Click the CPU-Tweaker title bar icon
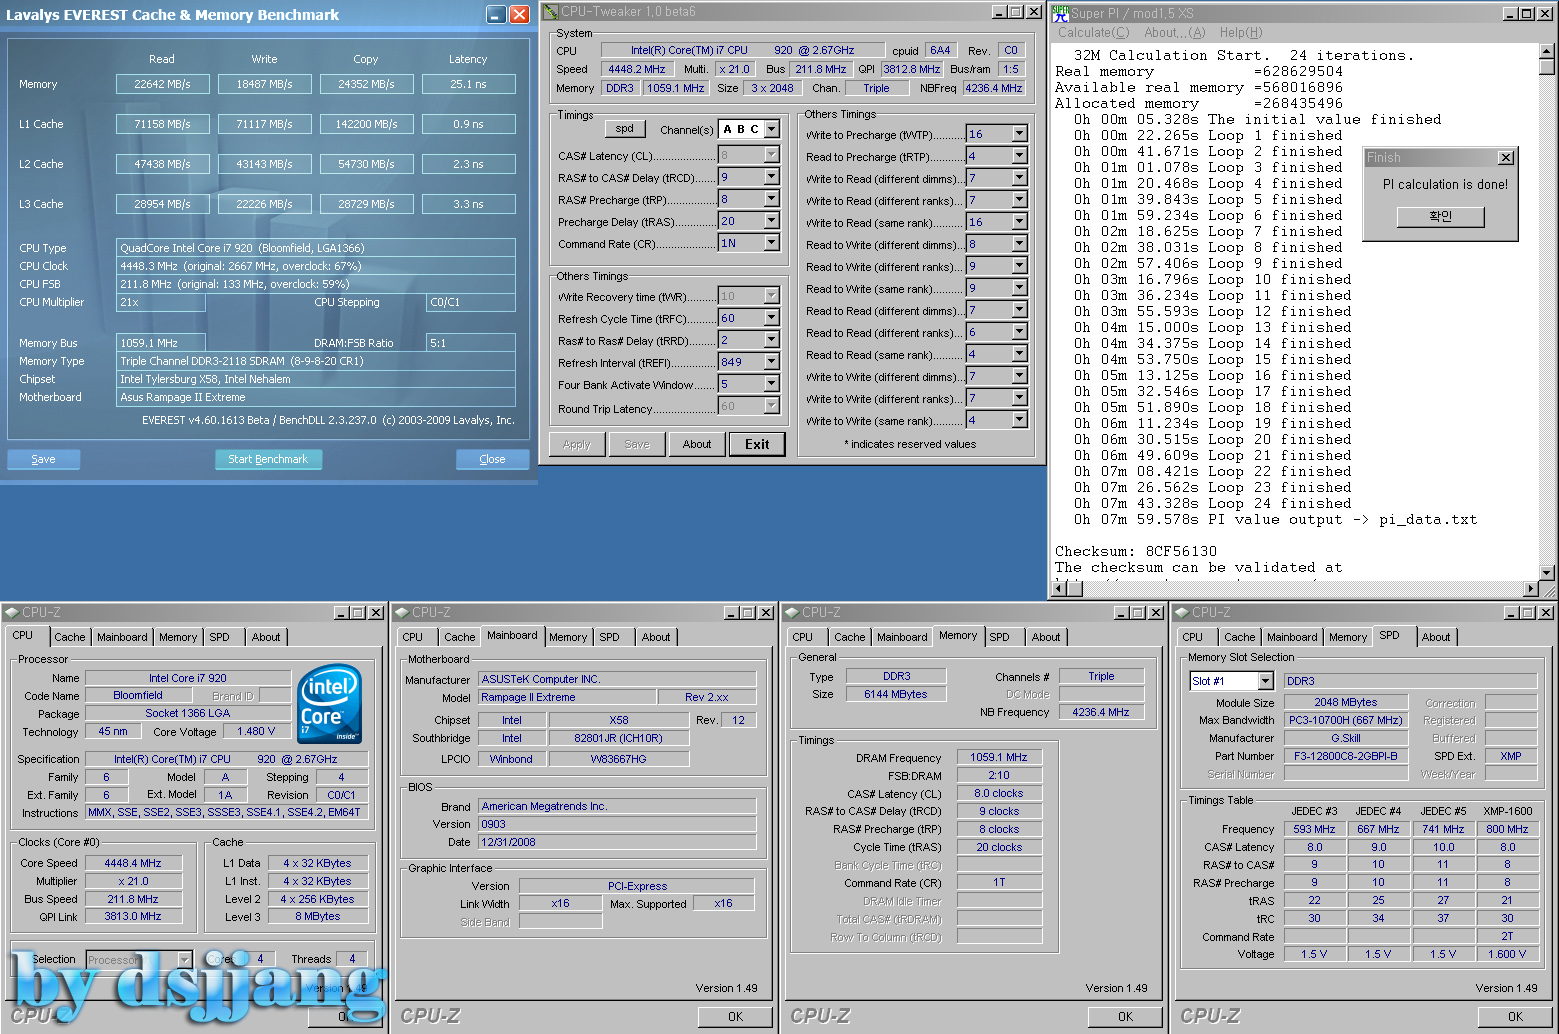The width and height of the screenshot is (1559, 1034). 550,12
